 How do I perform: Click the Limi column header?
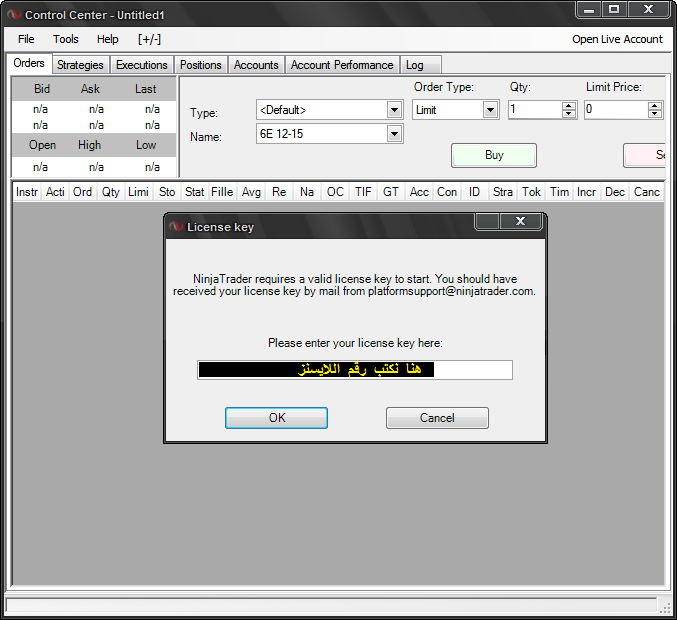139,192
